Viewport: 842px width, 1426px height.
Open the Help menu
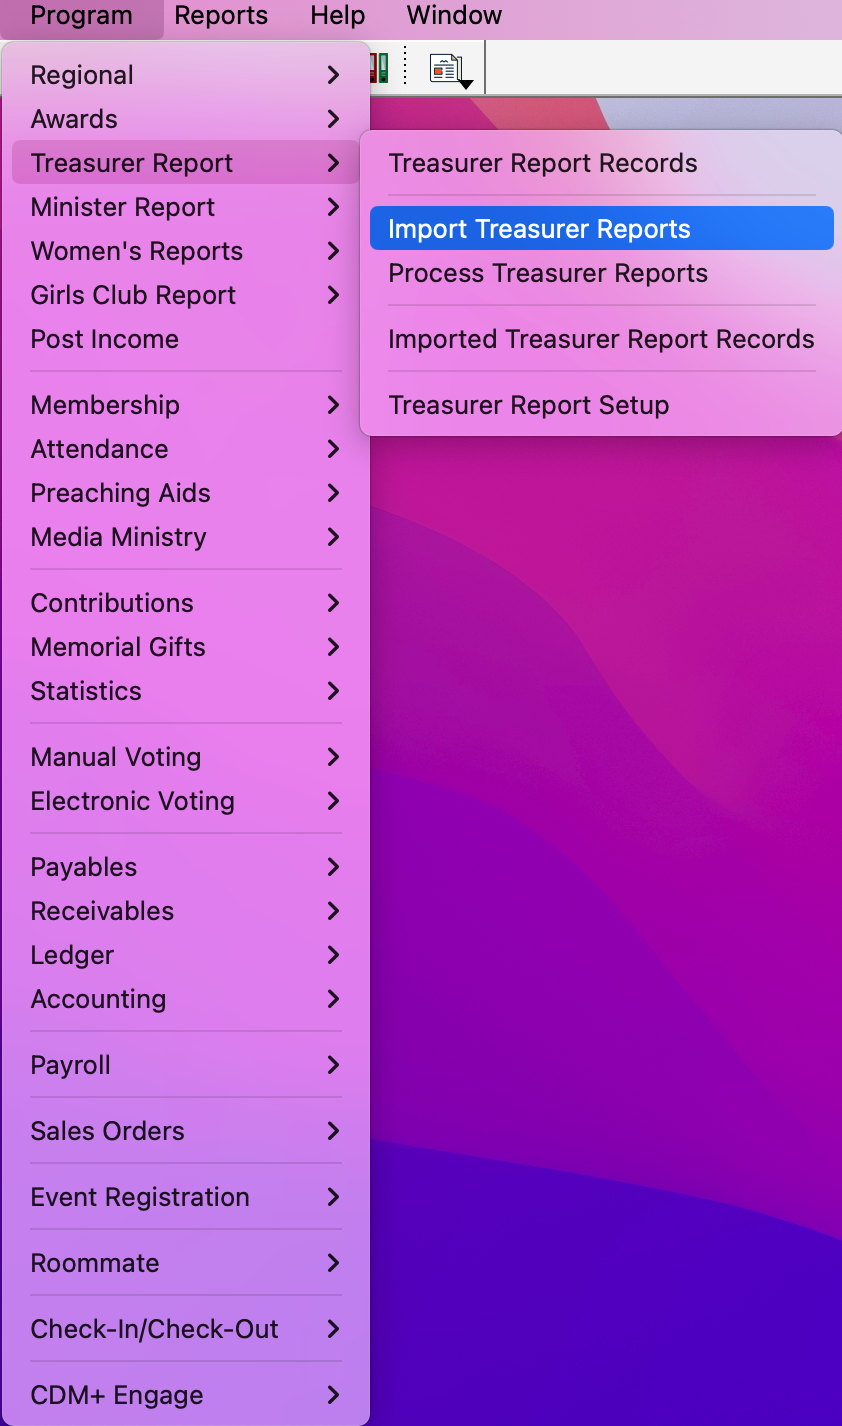click(x=336, y=16)
